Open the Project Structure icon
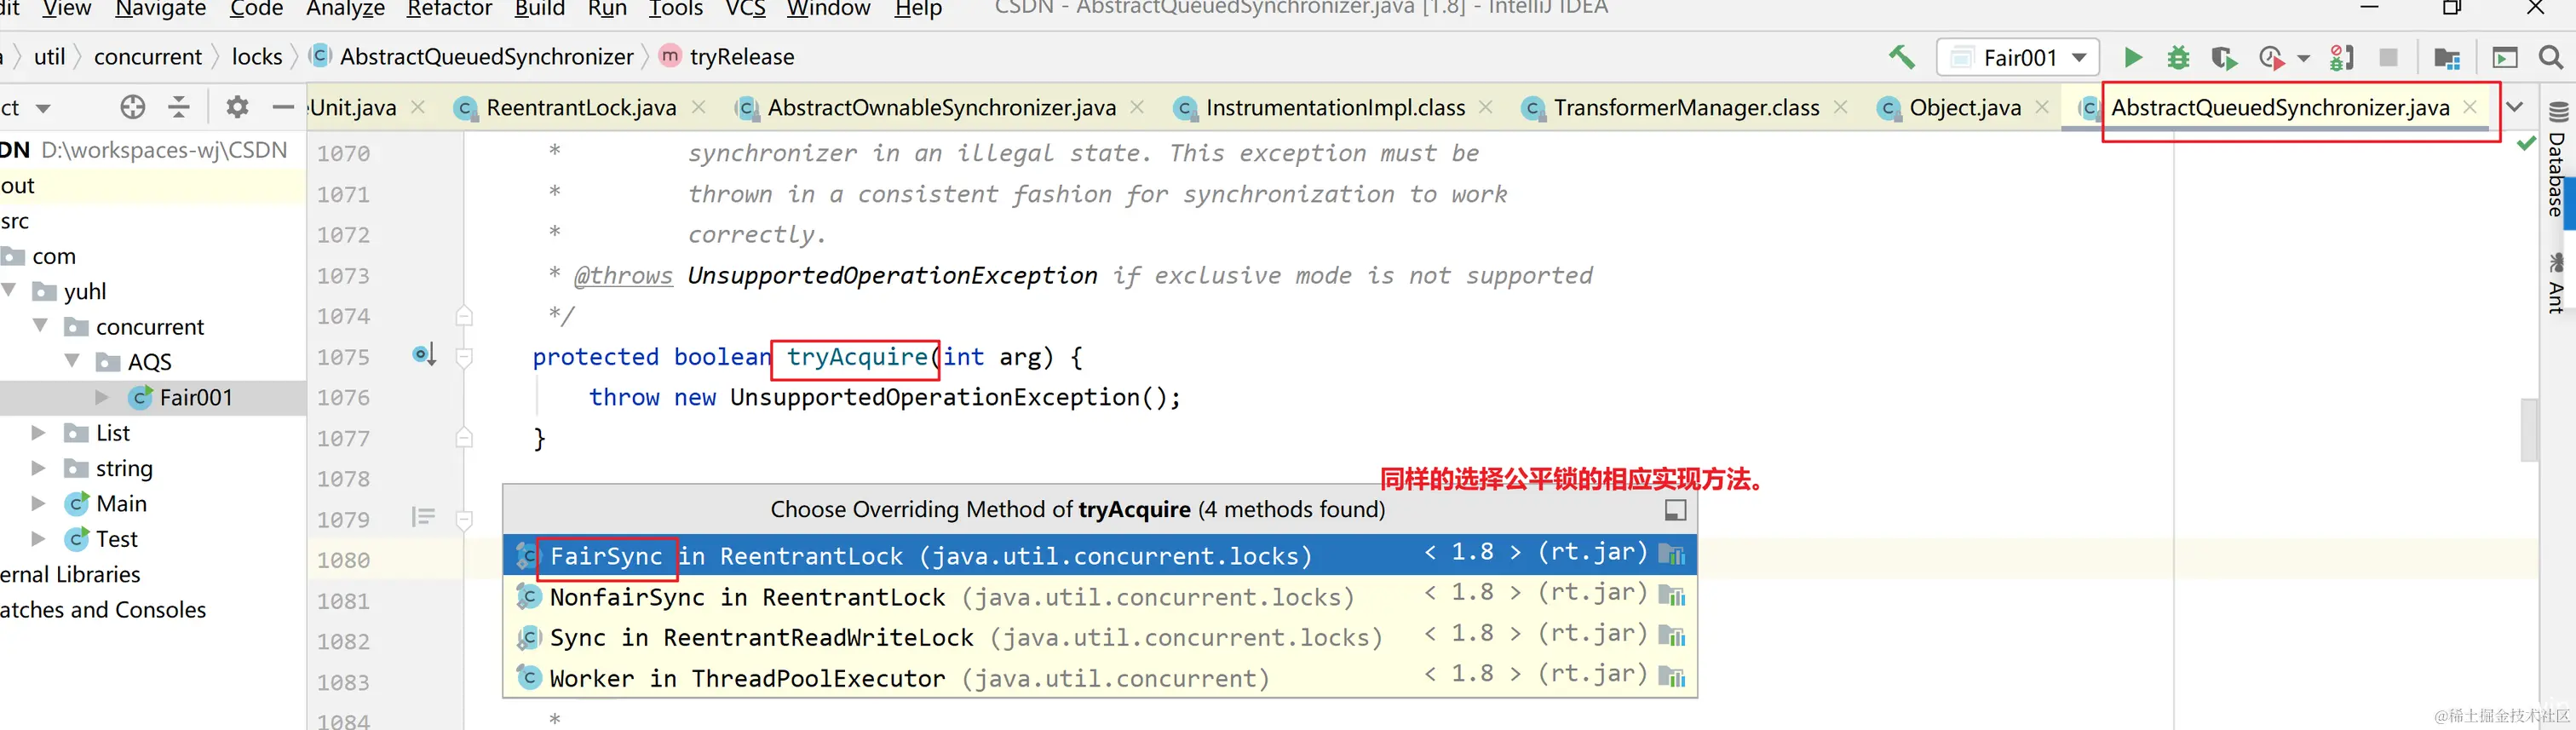Viewport: 2576px width, 730px height. [2447, 58]
